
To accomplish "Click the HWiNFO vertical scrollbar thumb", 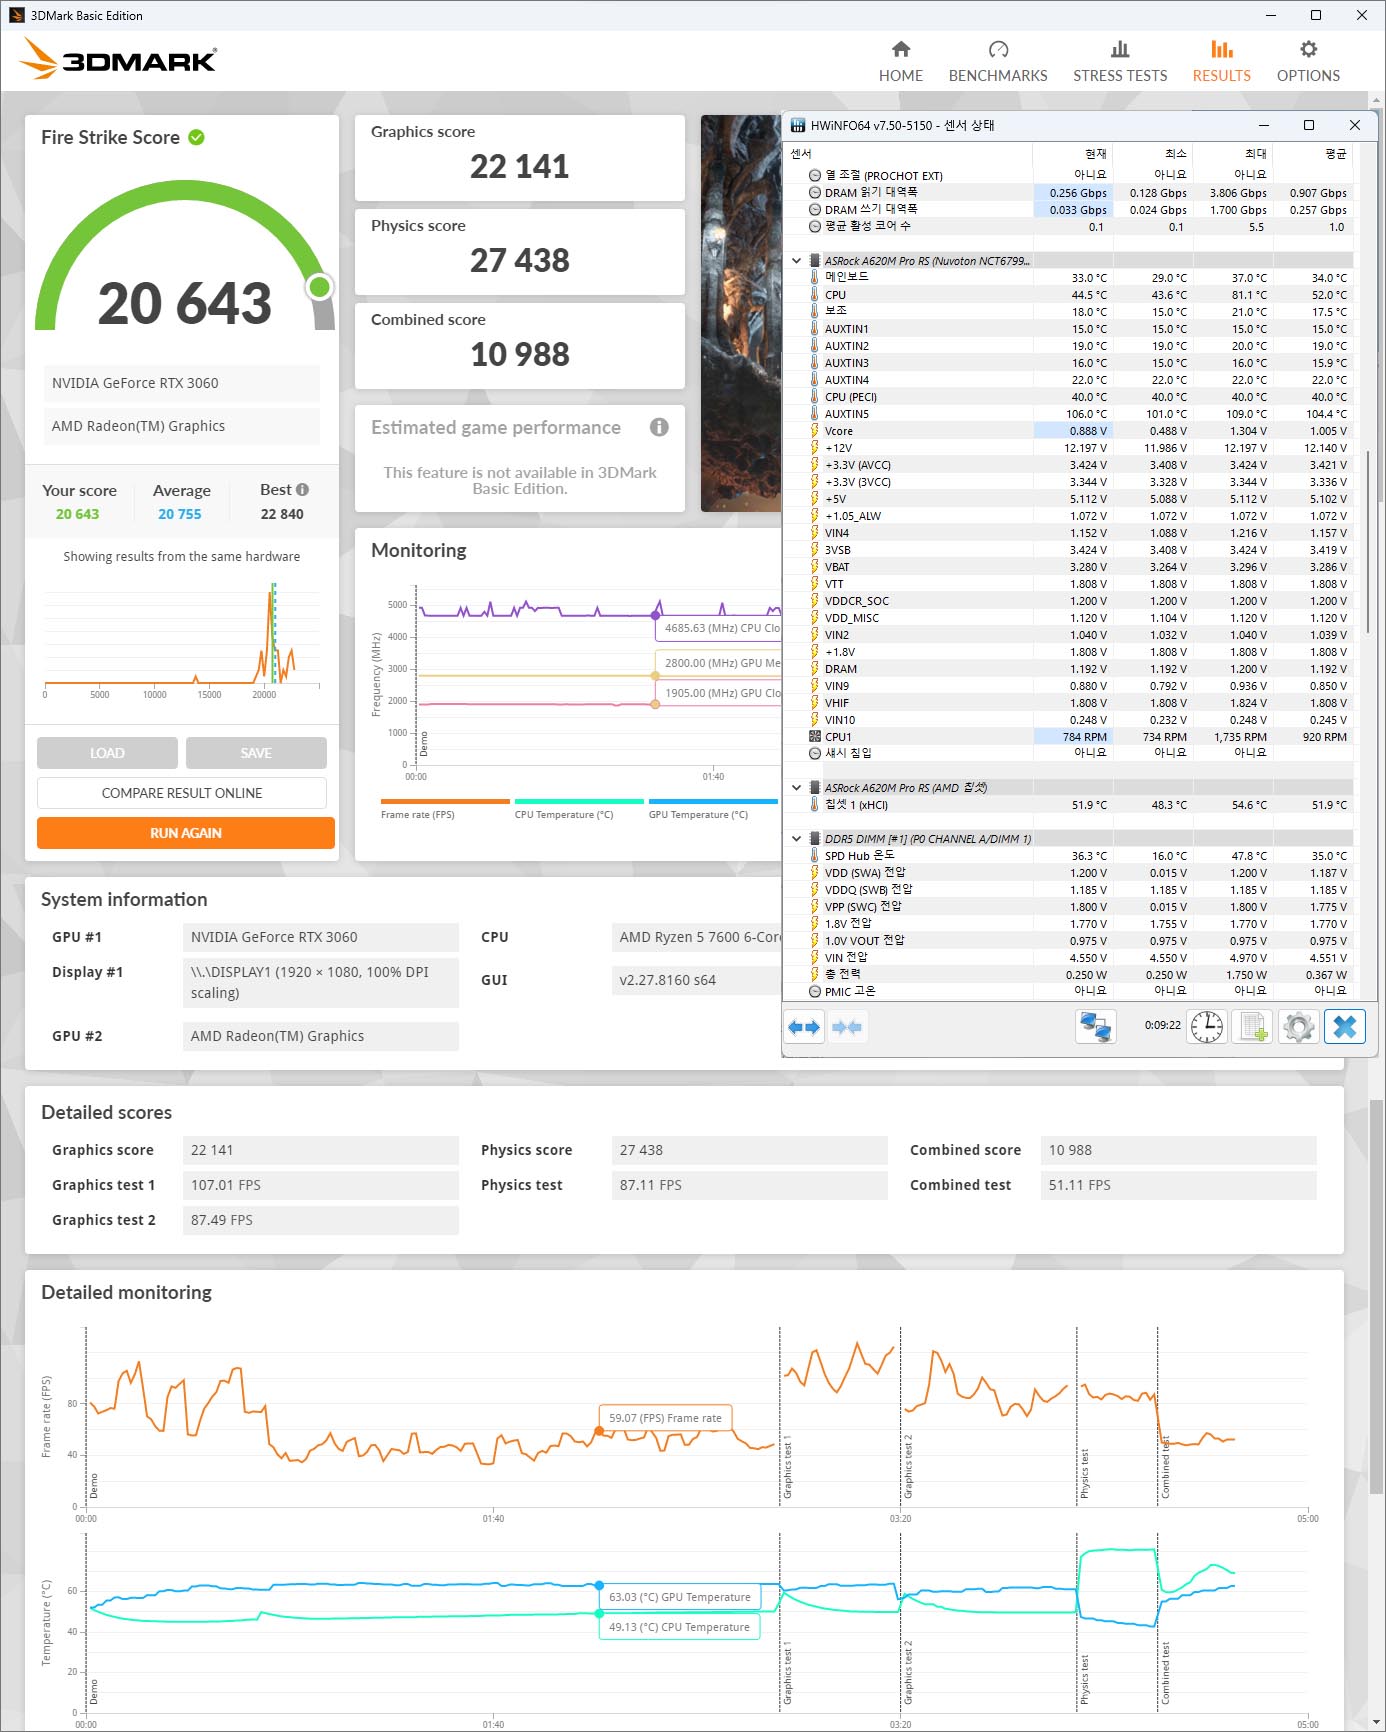I will [x=1367, y=540].
